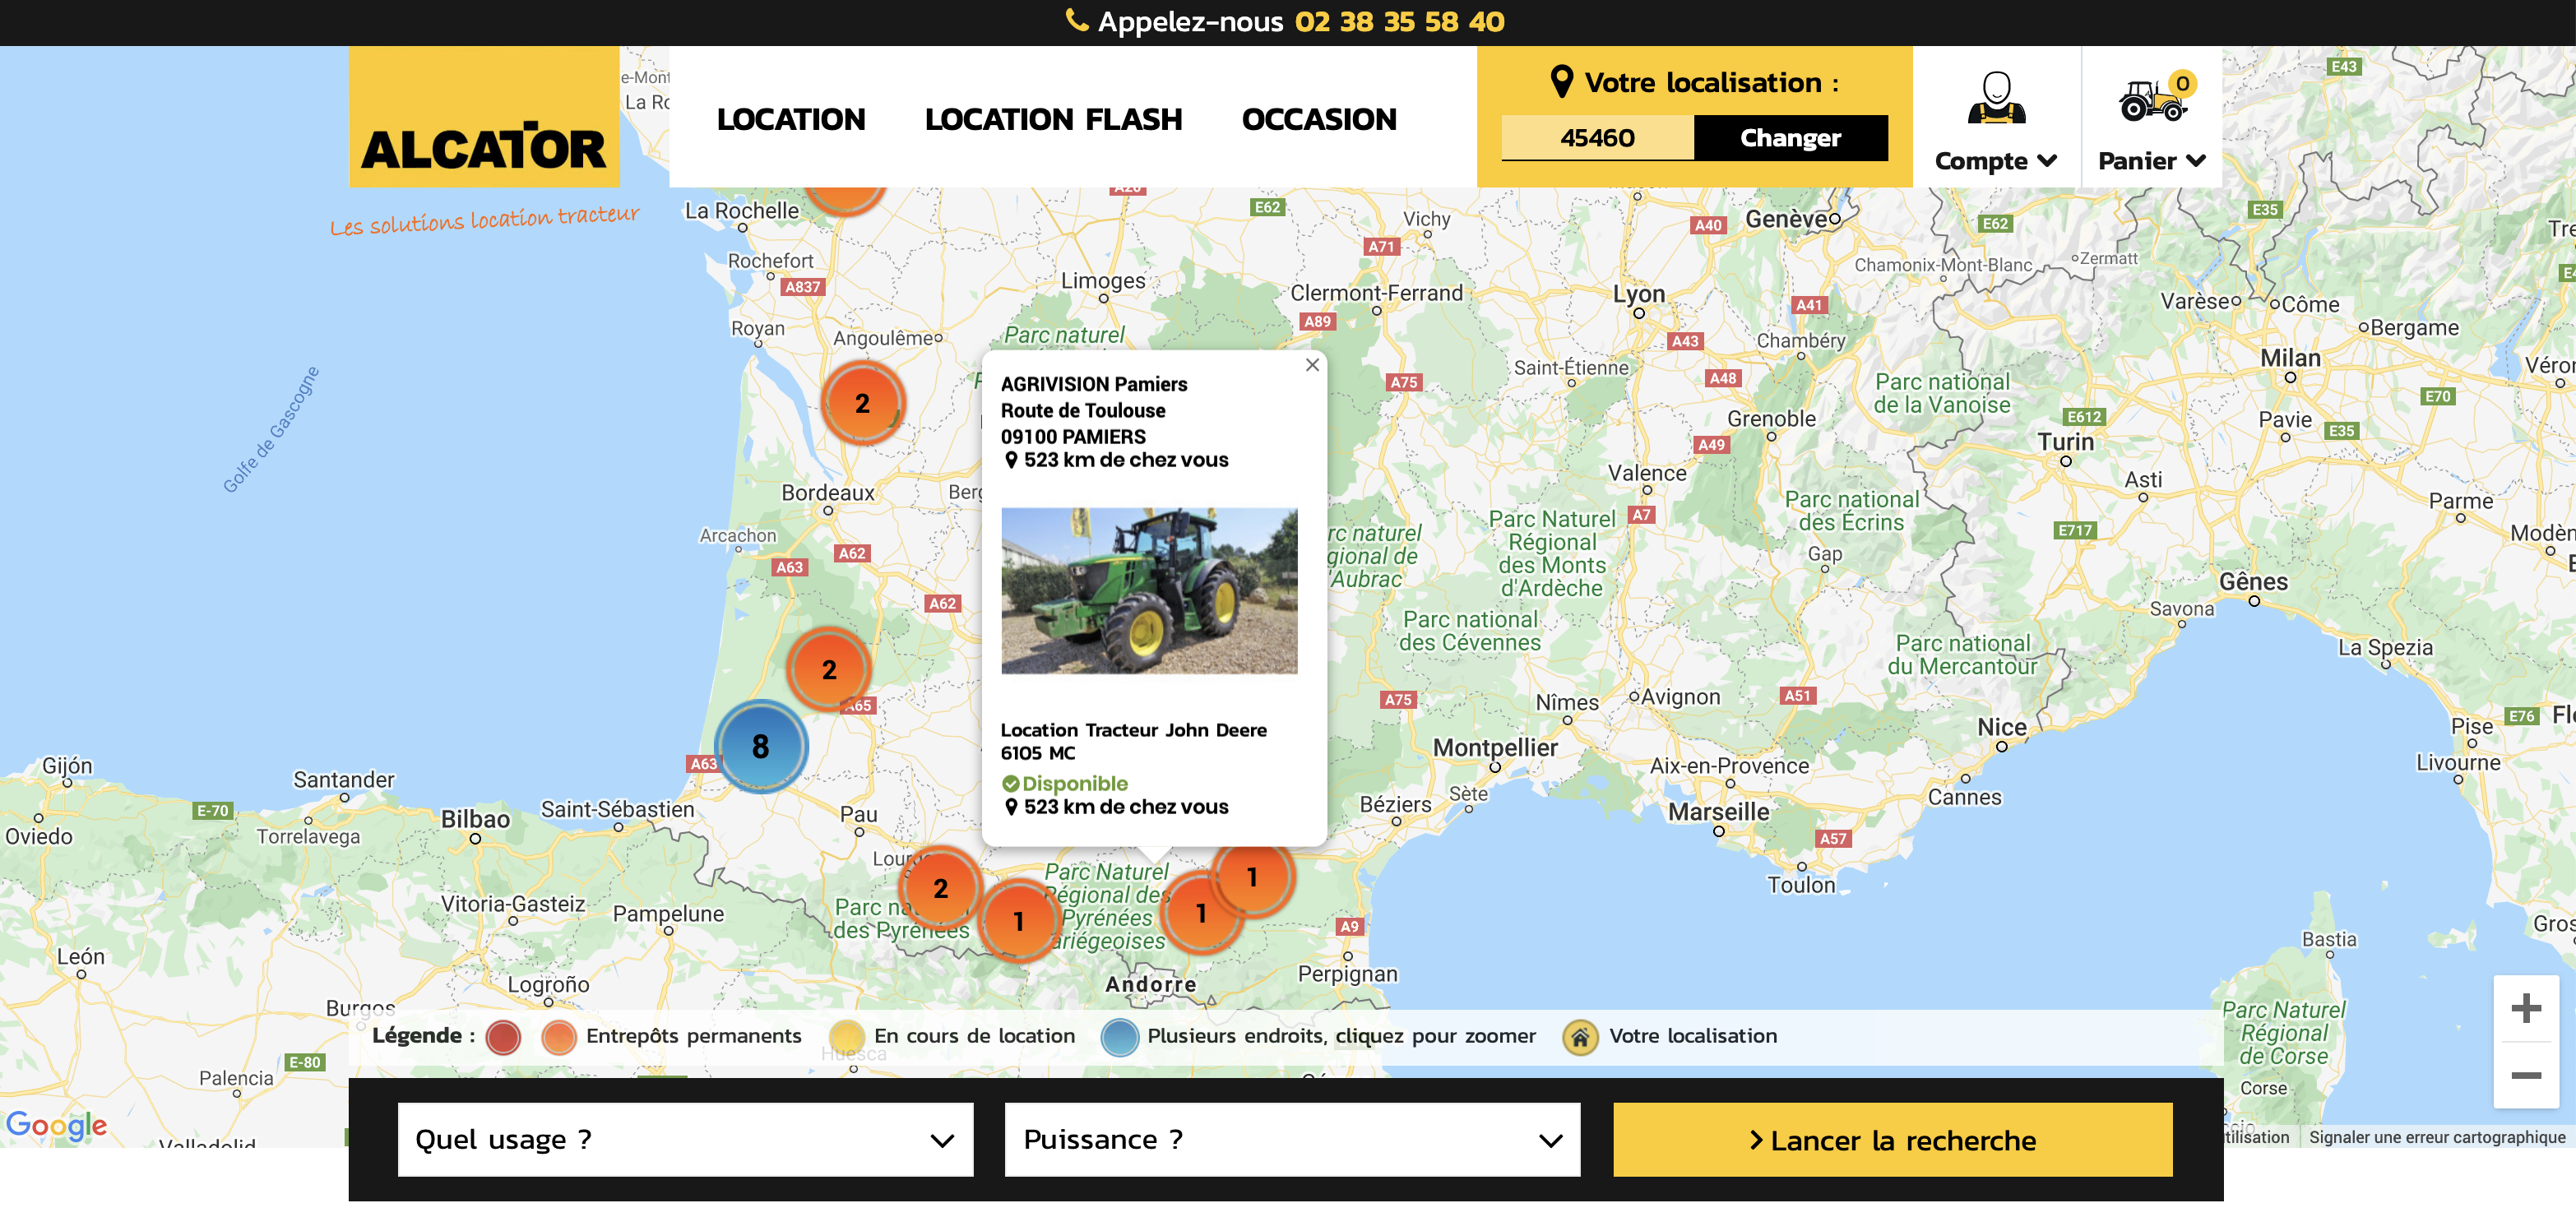Zoom in the map with plus

2525,1008
